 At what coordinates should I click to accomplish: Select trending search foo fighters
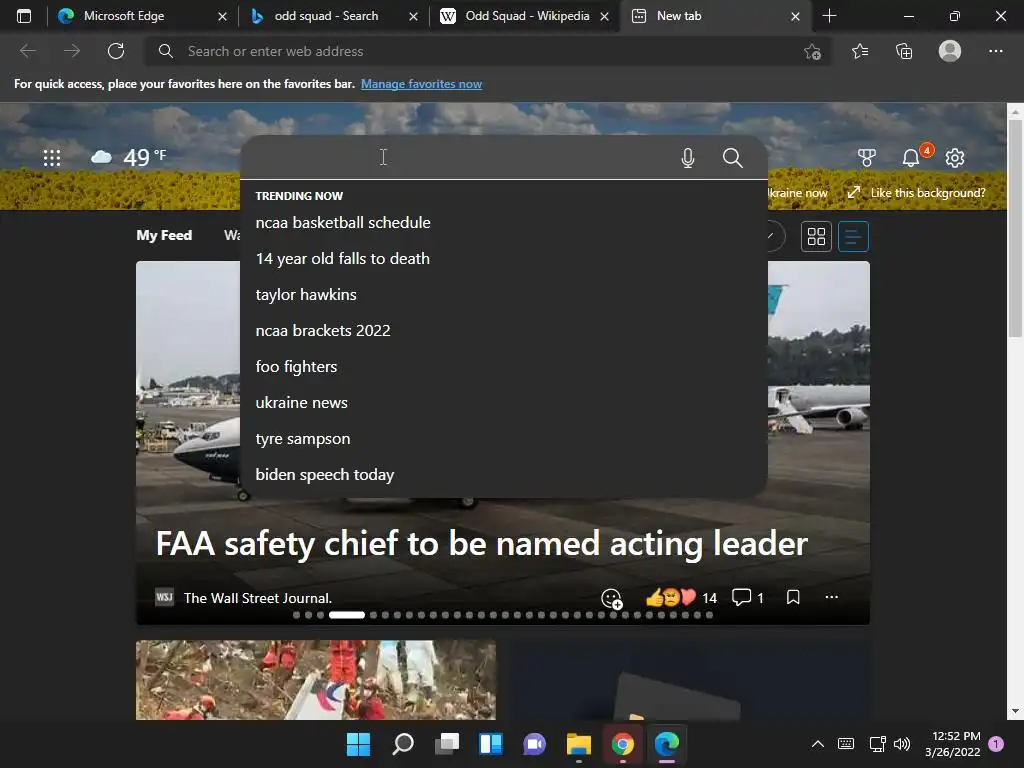click(x=504, y=366)
